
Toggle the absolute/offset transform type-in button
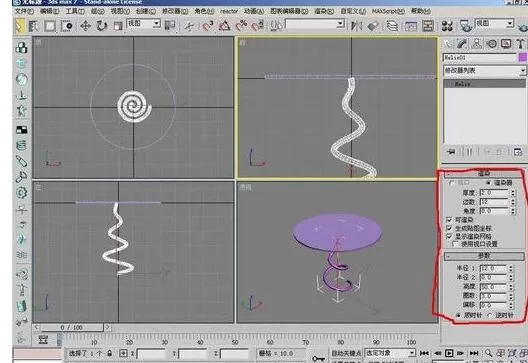123,353
